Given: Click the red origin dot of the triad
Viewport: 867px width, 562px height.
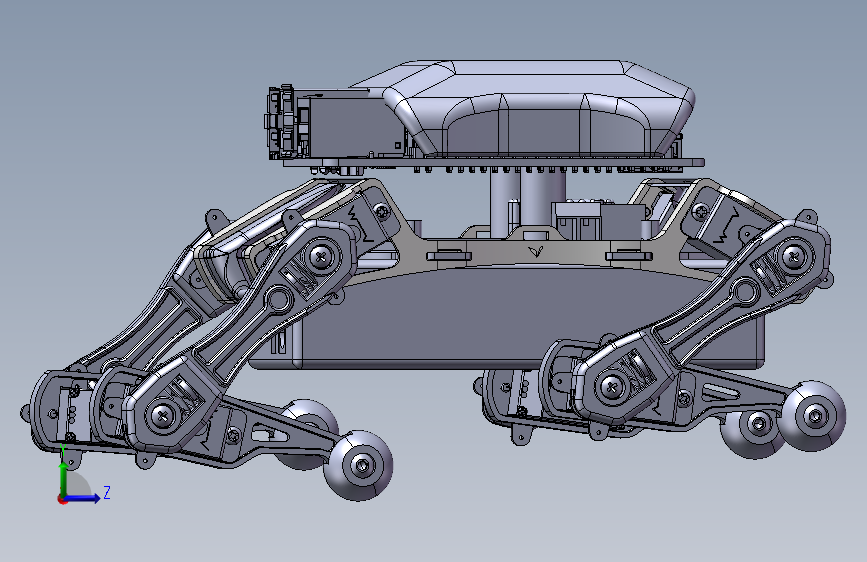Looking at the screenshot, I should tap(62, 499).
